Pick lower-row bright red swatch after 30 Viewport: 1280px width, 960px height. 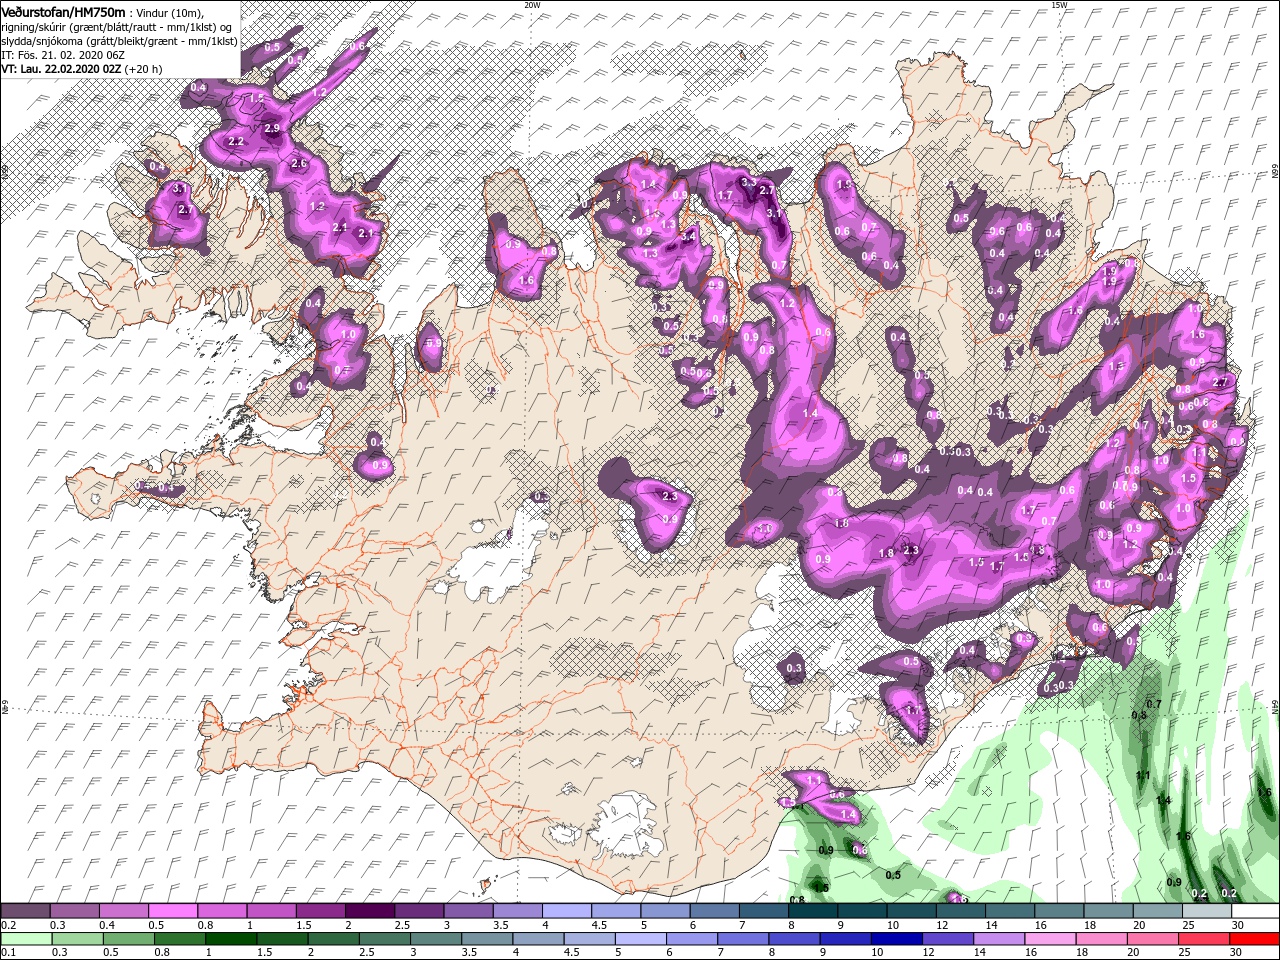pos(1255,939)
